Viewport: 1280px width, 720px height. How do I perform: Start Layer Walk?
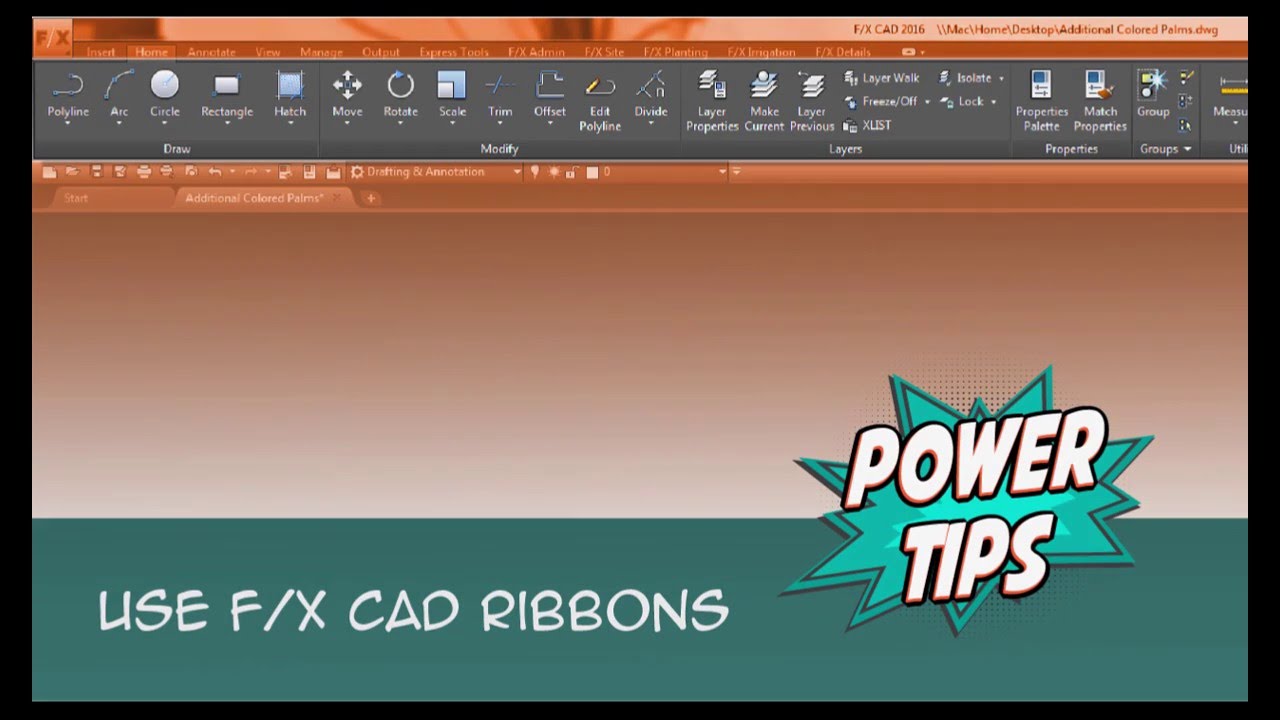[x=882, y=78]
